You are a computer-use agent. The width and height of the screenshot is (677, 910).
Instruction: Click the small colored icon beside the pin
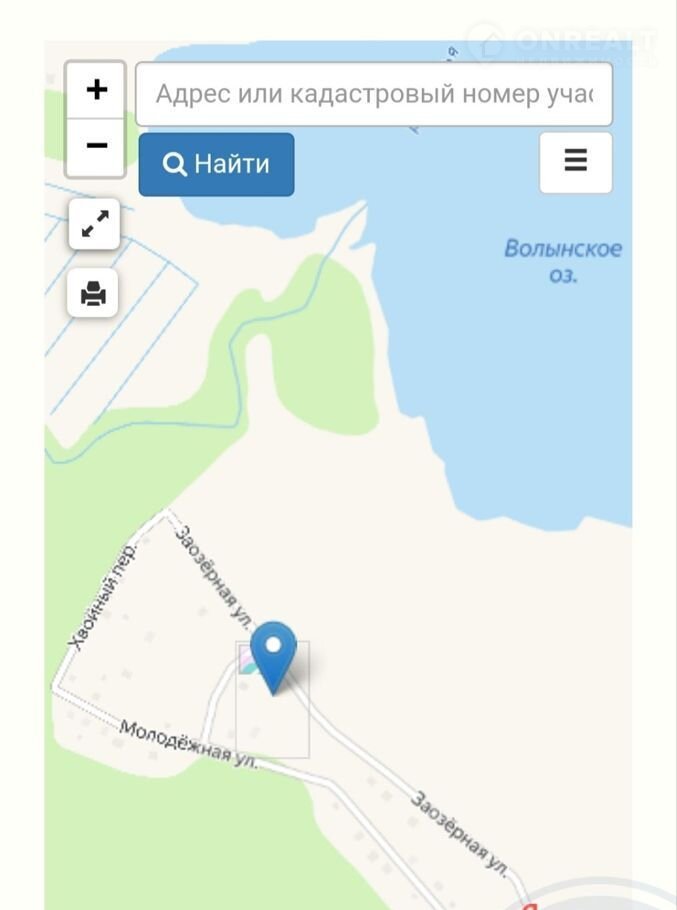[x=248, y=661]
